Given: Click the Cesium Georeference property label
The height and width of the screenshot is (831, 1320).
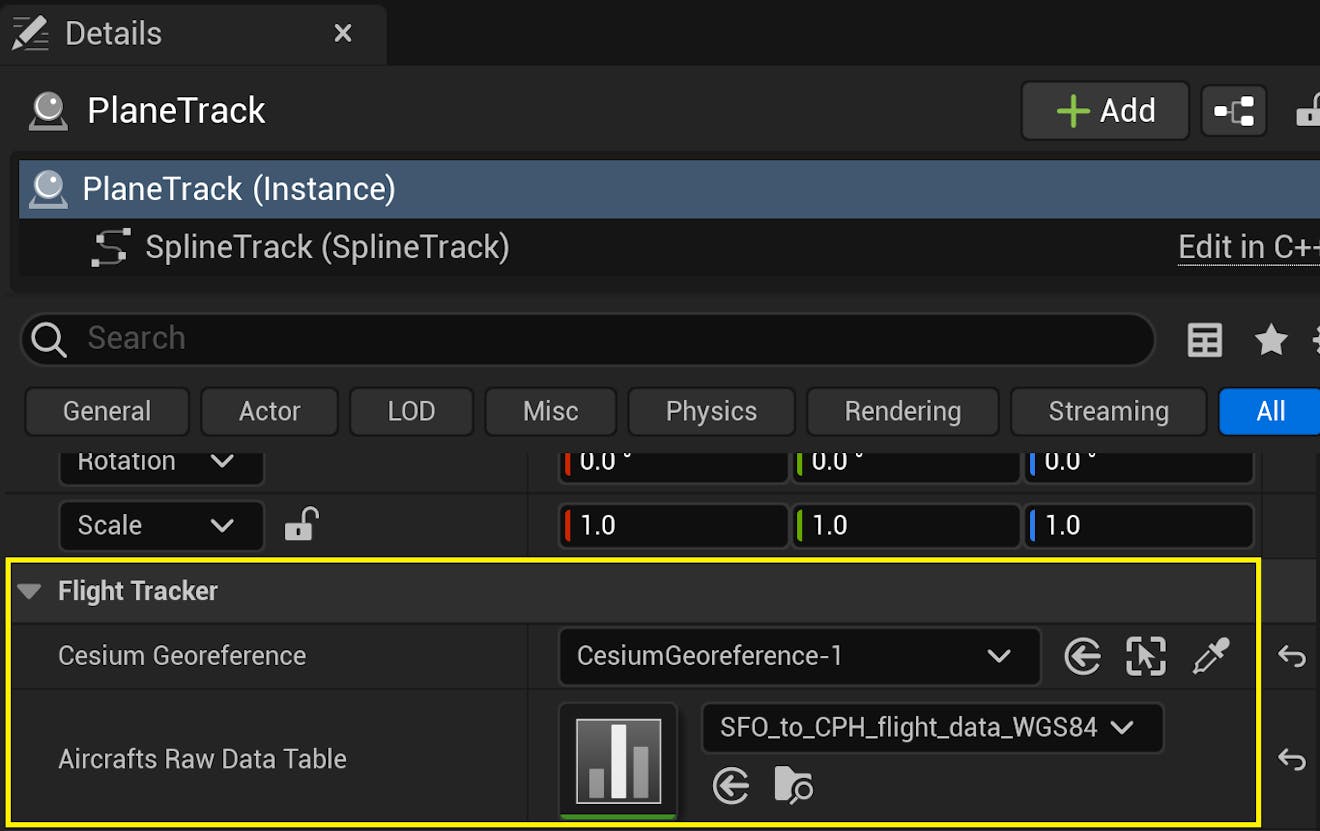Looking at the screenshot, I should pos(182,656).
